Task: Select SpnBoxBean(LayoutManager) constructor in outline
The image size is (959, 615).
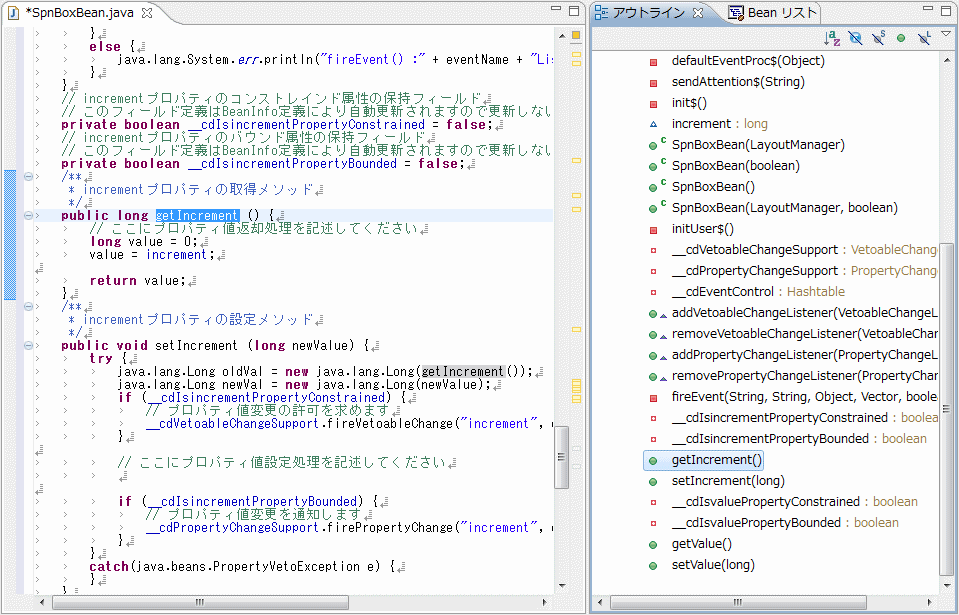Action: [758, 145]
